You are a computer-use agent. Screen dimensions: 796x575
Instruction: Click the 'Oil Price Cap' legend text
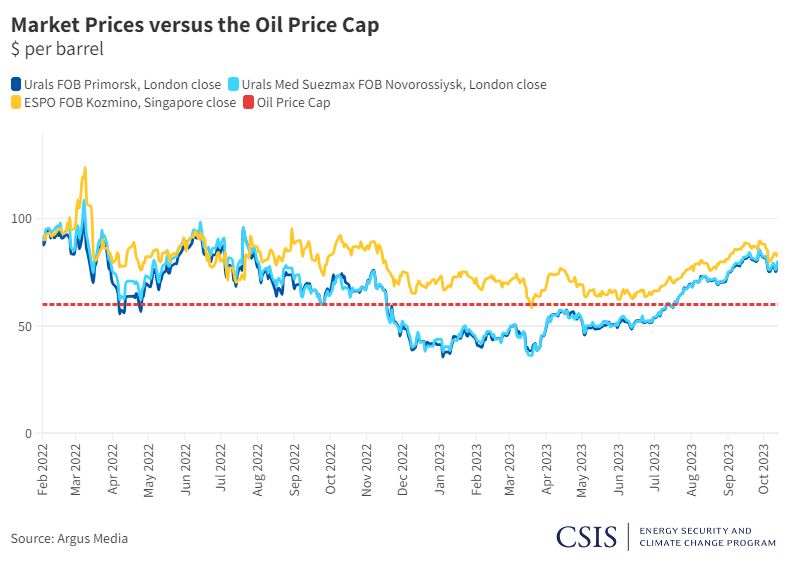[x=293, y=102]
